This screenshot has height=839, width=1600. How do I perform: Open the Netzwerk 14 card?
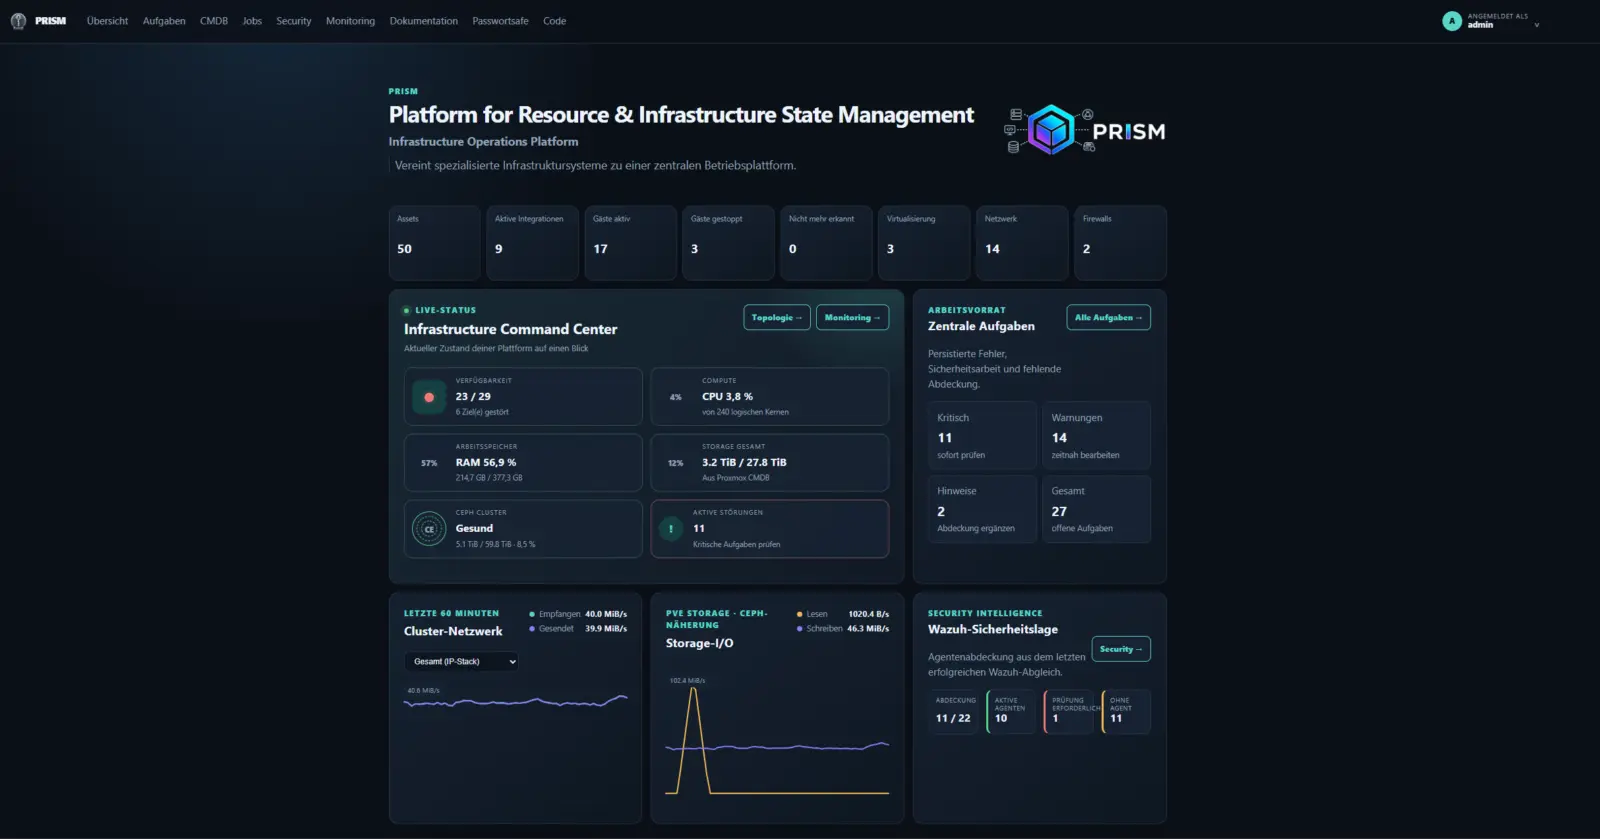click(1023, 243)
